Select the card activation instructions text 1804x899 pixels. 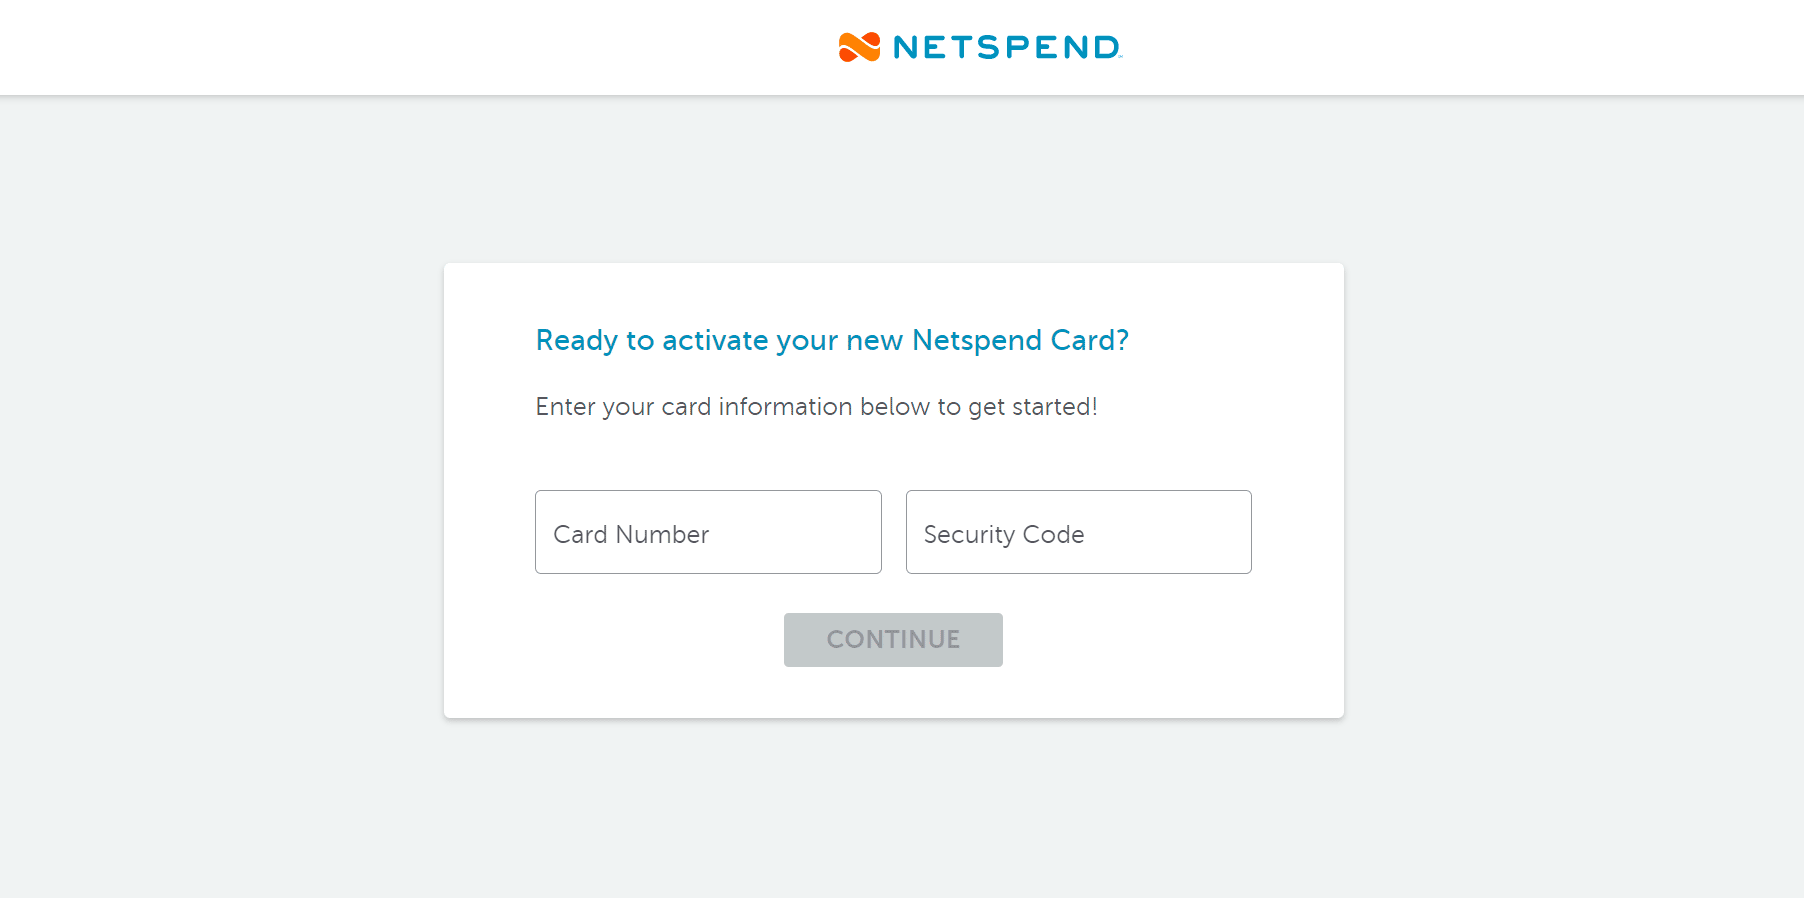tap(816, 407)
